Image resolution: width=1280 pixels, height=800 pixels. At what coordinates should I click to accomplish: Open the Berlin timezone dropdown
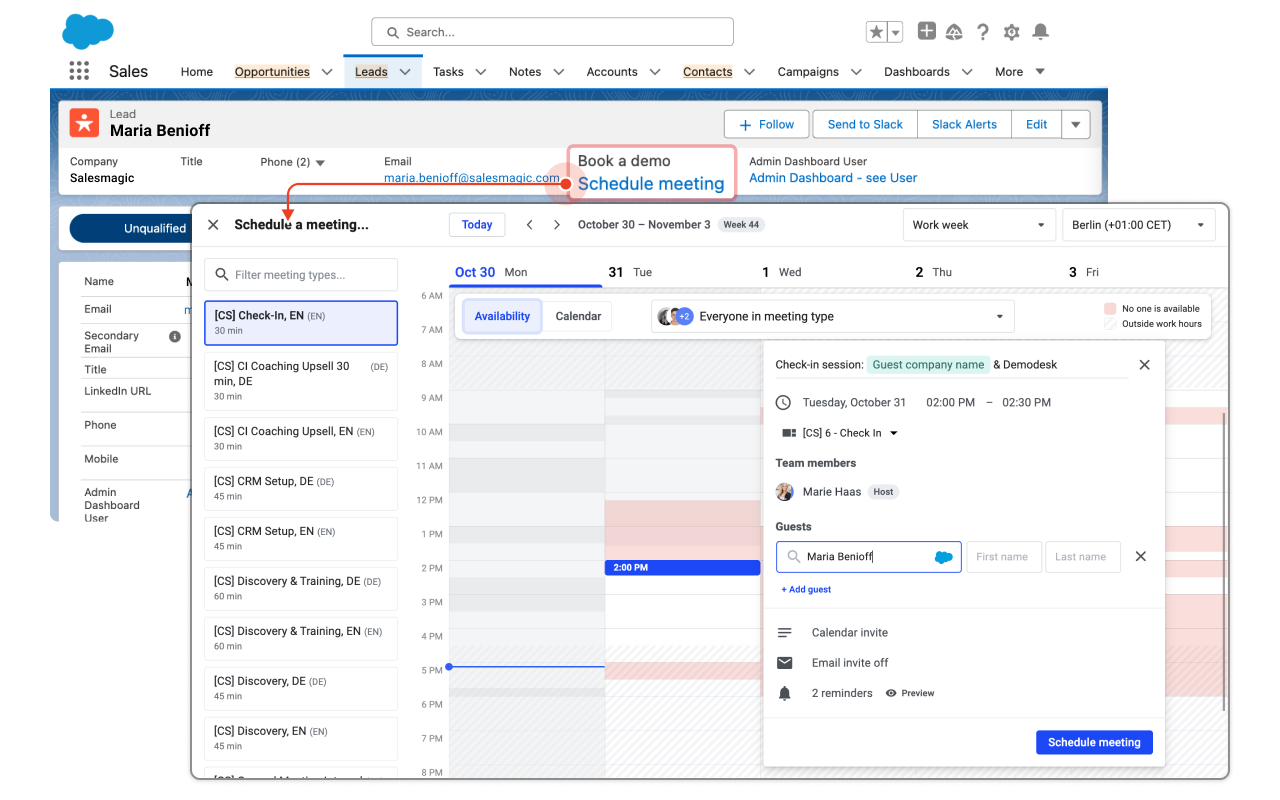pyautogui.click(x=1139, y=225)
